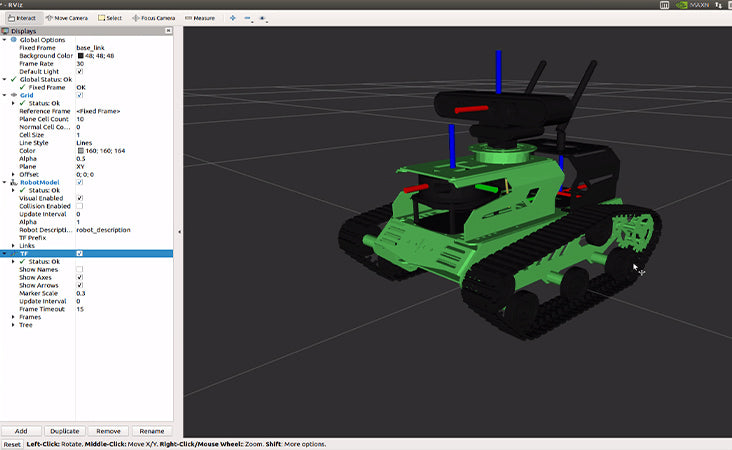Choose the Select tool in toolbar
732x450 pixels.
tap(110, 18)
